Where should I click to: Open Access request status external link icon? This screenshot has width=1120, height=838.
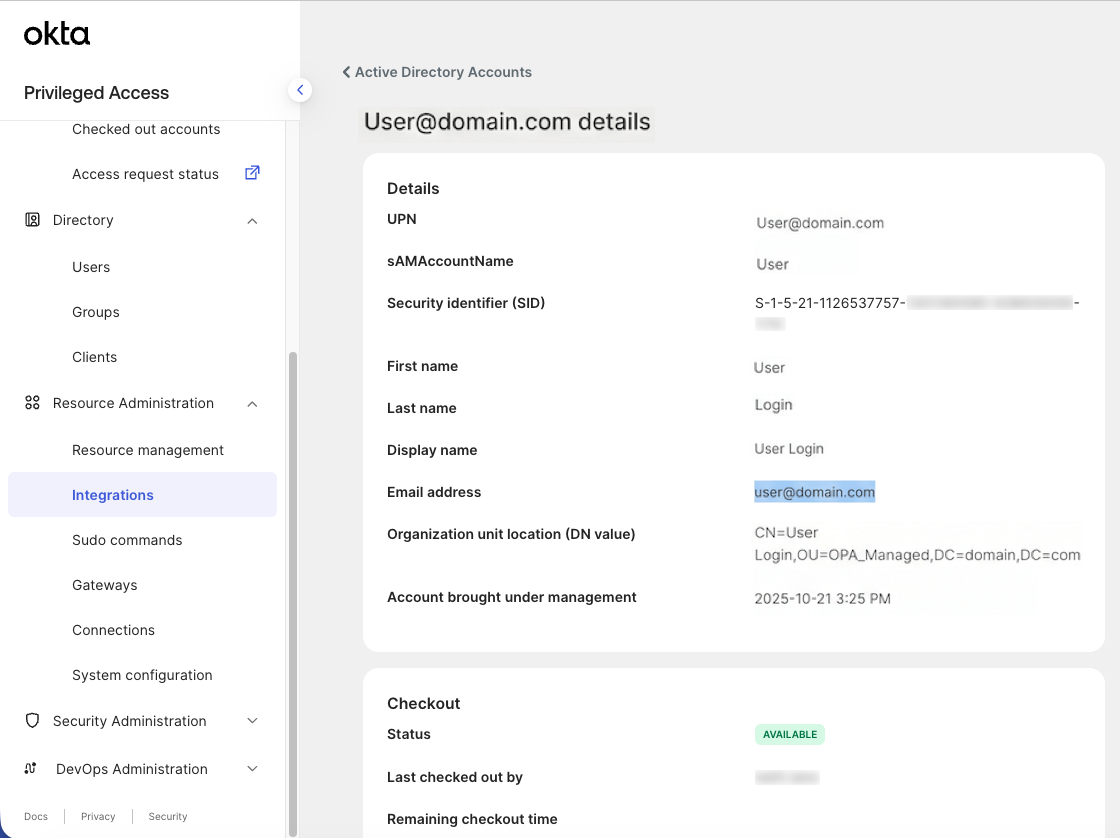(x=252, y=173)
